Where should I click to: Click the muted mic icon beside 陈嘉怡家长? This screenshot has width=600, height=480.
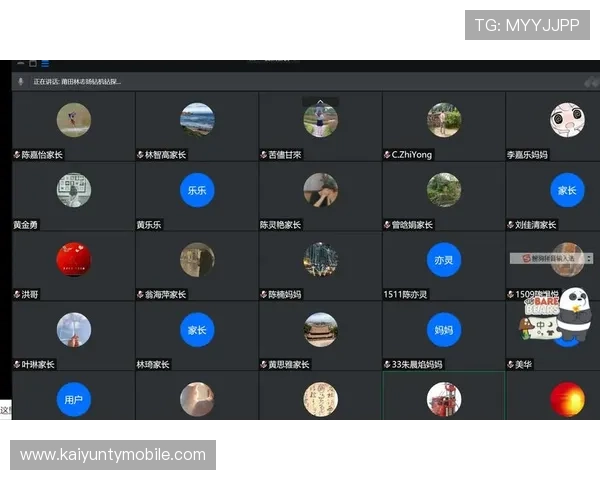tap(17, 155)
